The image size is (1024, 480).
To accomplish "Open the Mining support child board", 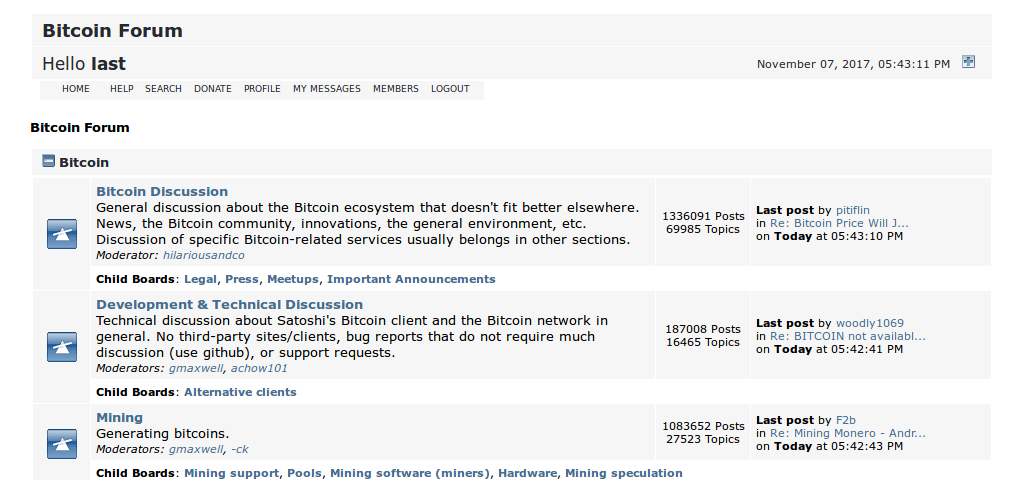I will (232, 473).
